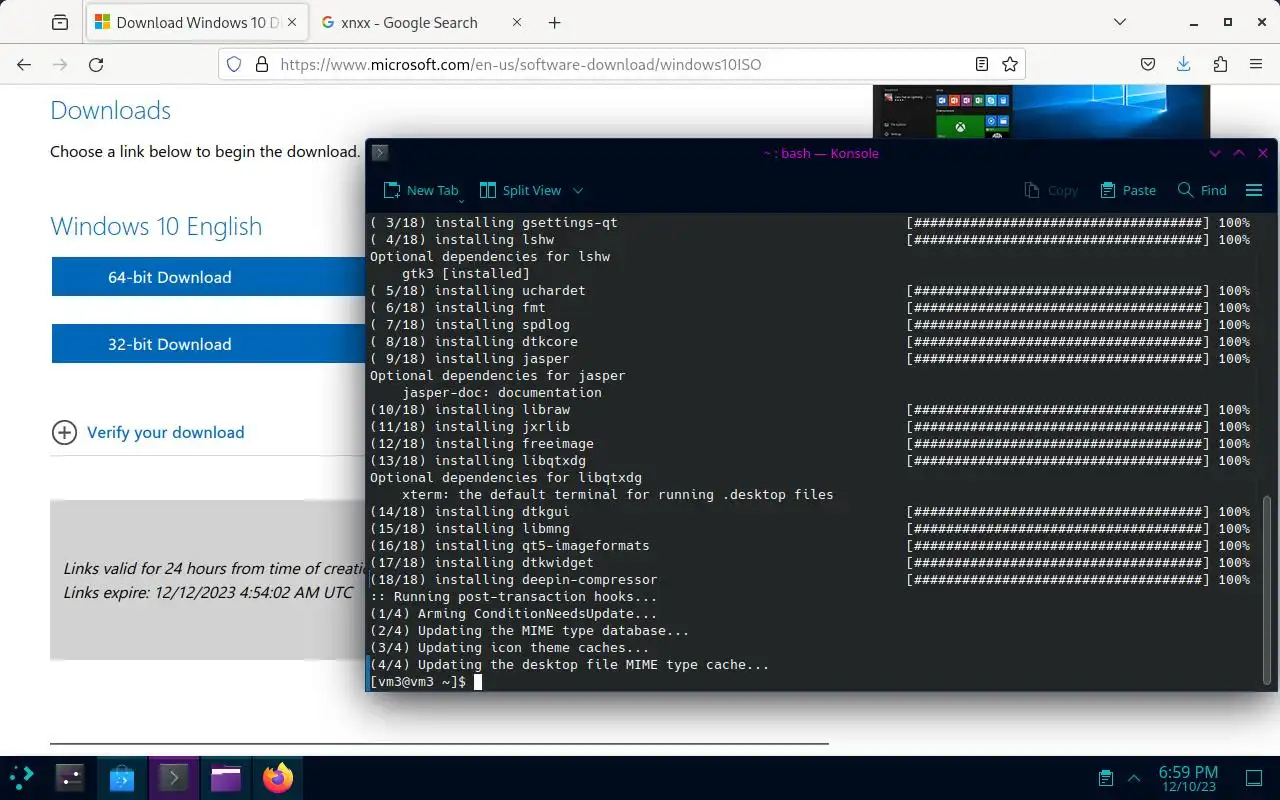Click the Links expire date text

pyautogui.click(x=208, y=592)
